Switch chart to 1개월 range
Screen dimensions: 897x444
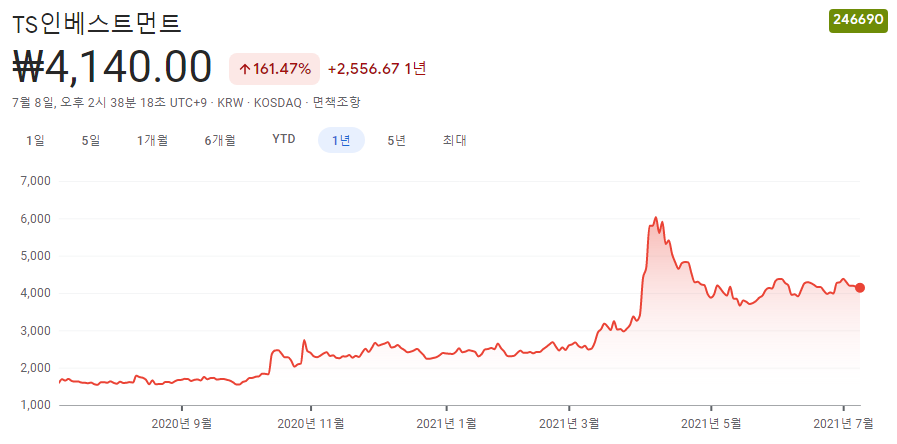(x=152, y=140)
